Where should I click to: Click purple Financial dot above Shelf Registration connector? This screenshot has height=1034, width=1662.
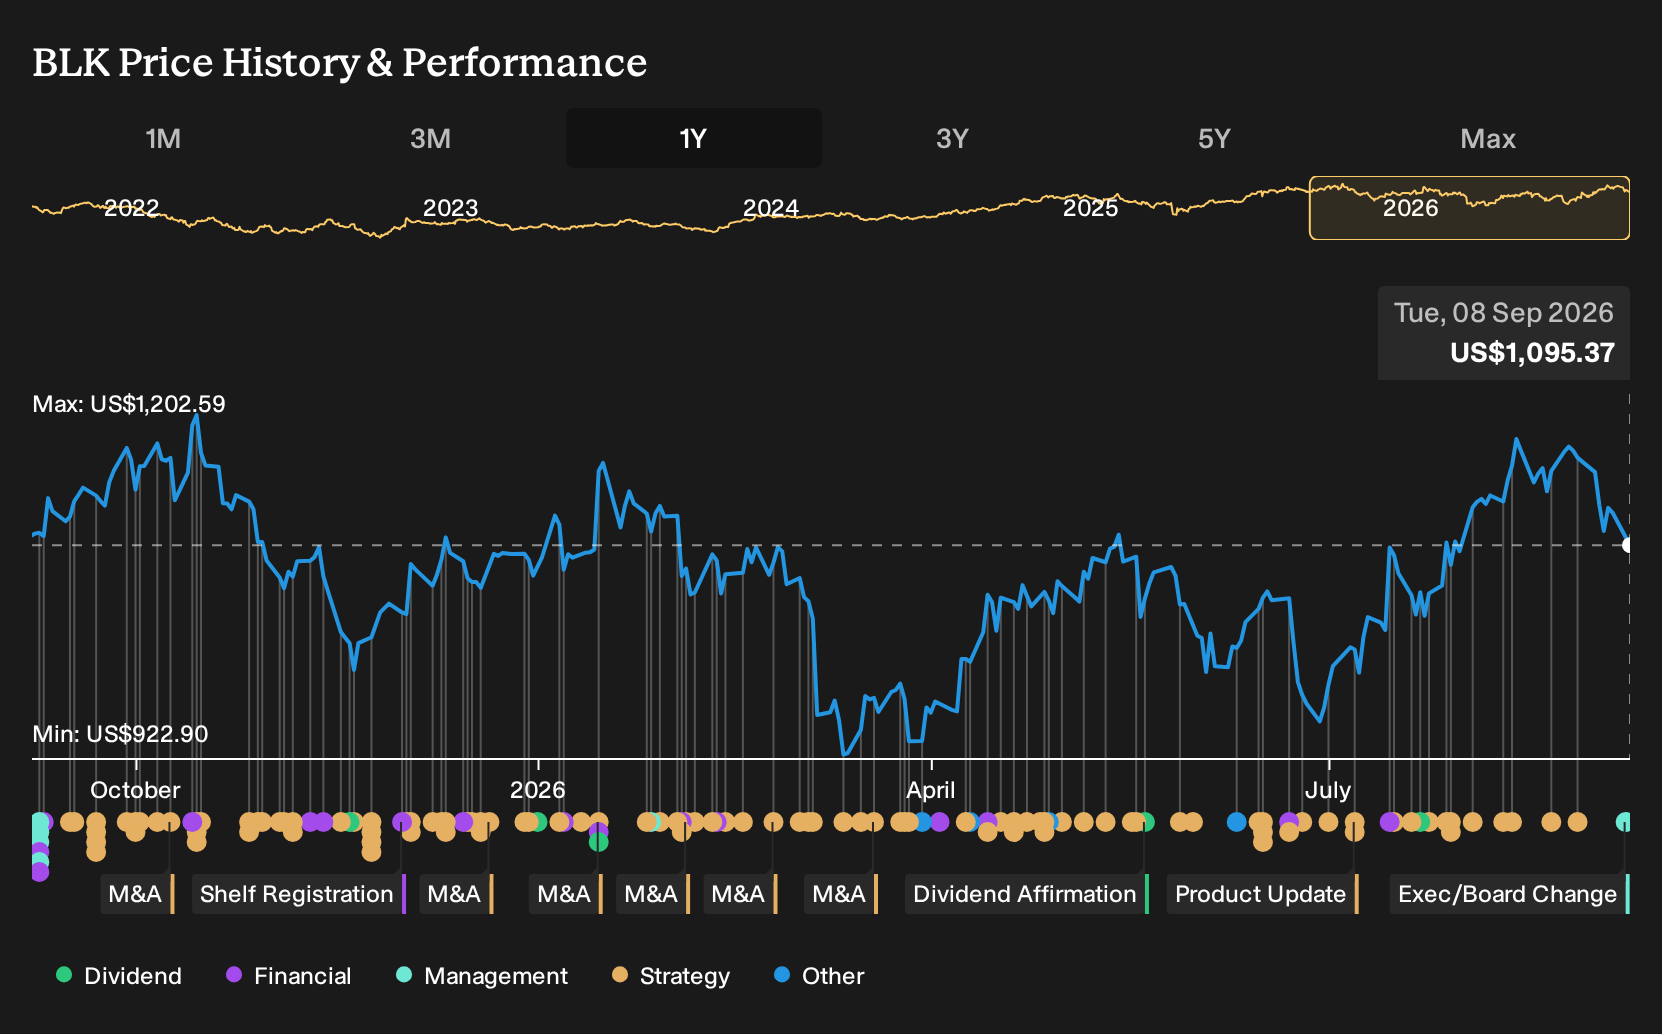tap(402, 822)
